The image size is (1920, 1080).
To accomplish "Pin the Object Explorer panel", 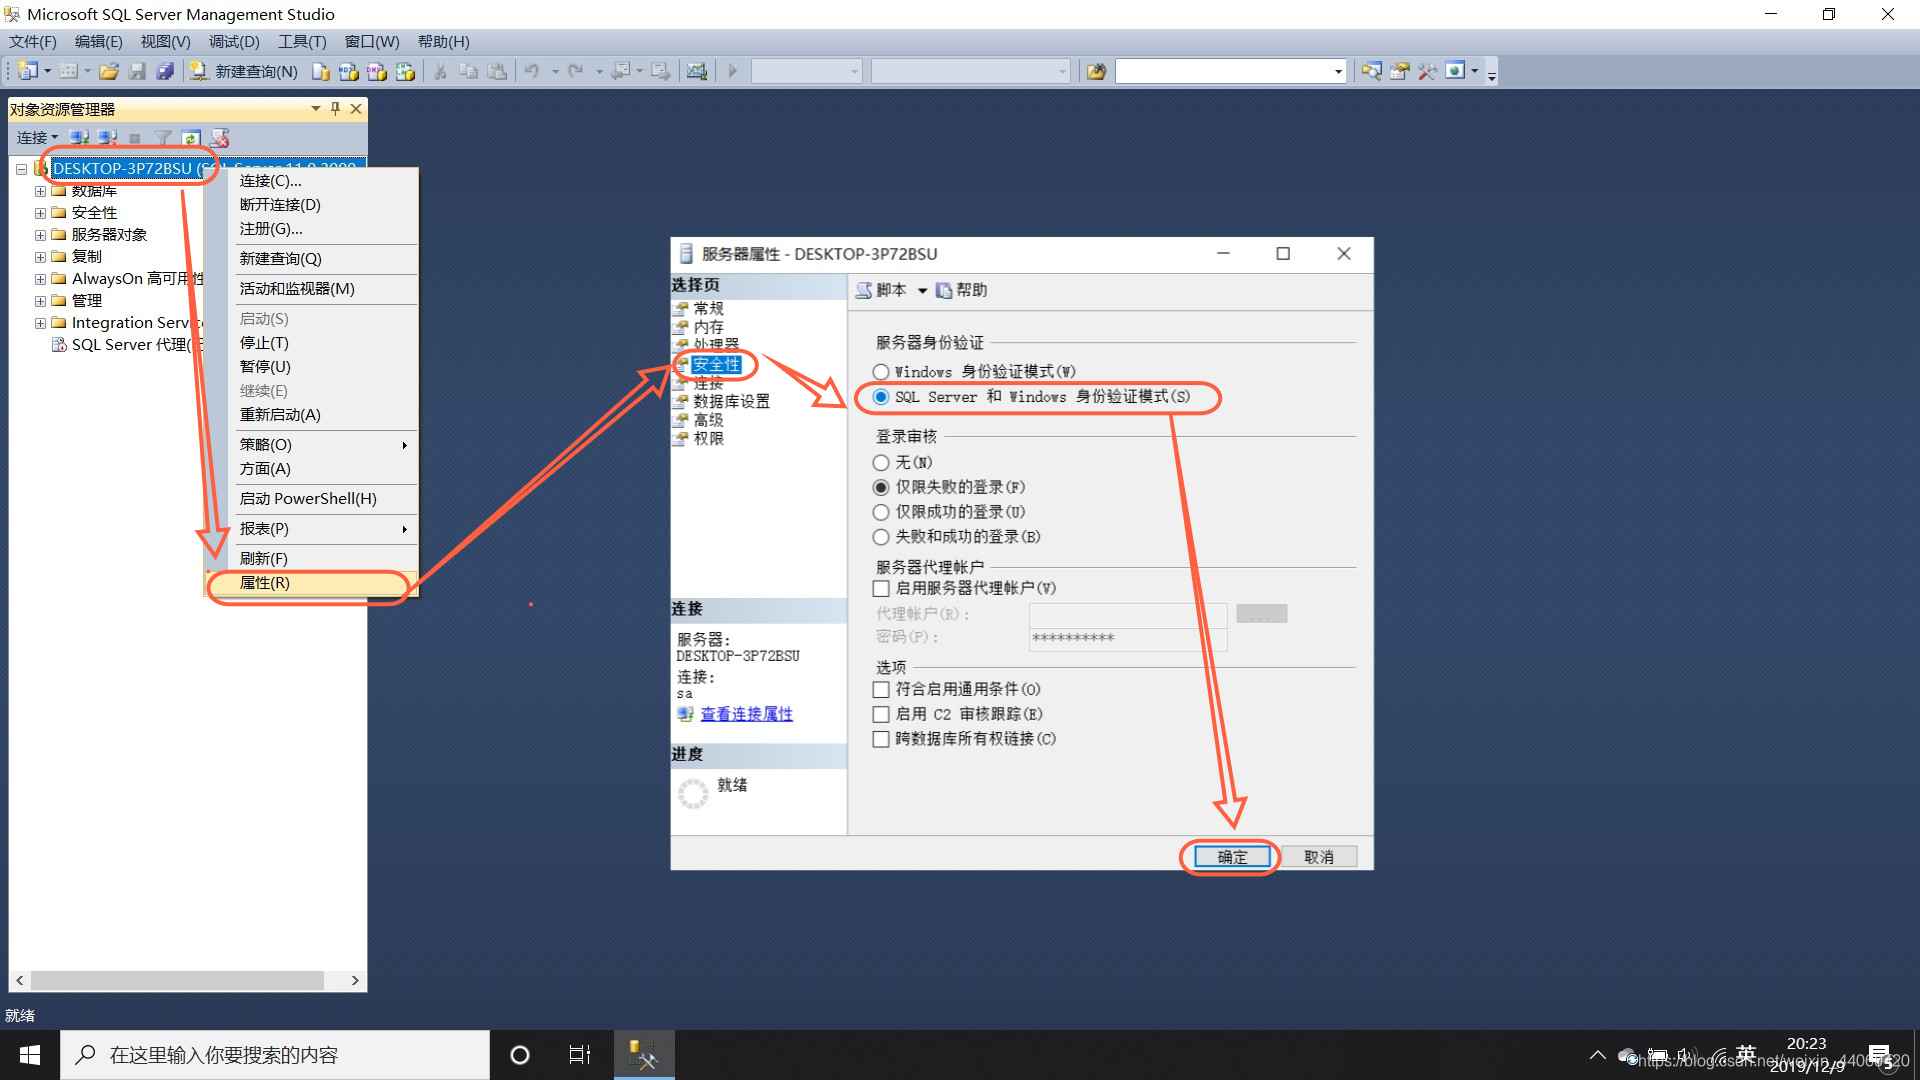I will (x=335, y=108).
